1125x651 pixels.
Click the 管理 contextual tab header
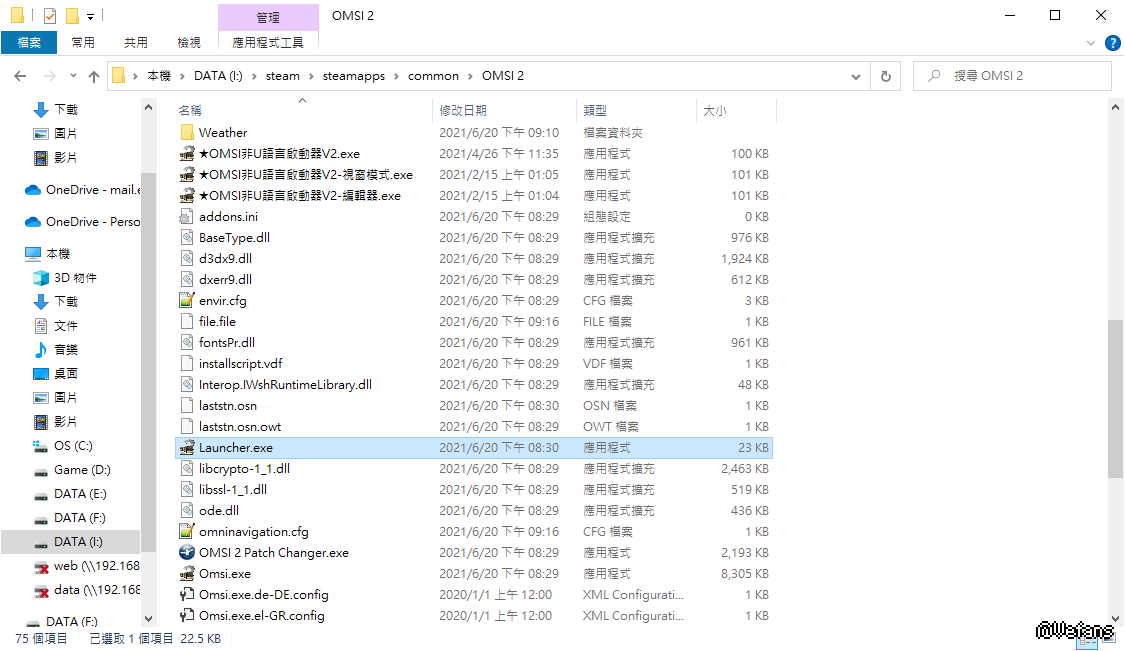pyautogui.click(x=268, y=17)
